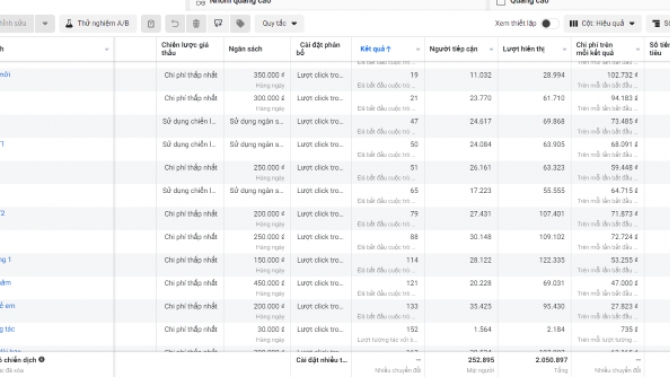Open the dropdown arrow in 'Lượt hiển thị' header
Image resolution: width=670 pixels, height=377 pixels.
tap(564, 50)
